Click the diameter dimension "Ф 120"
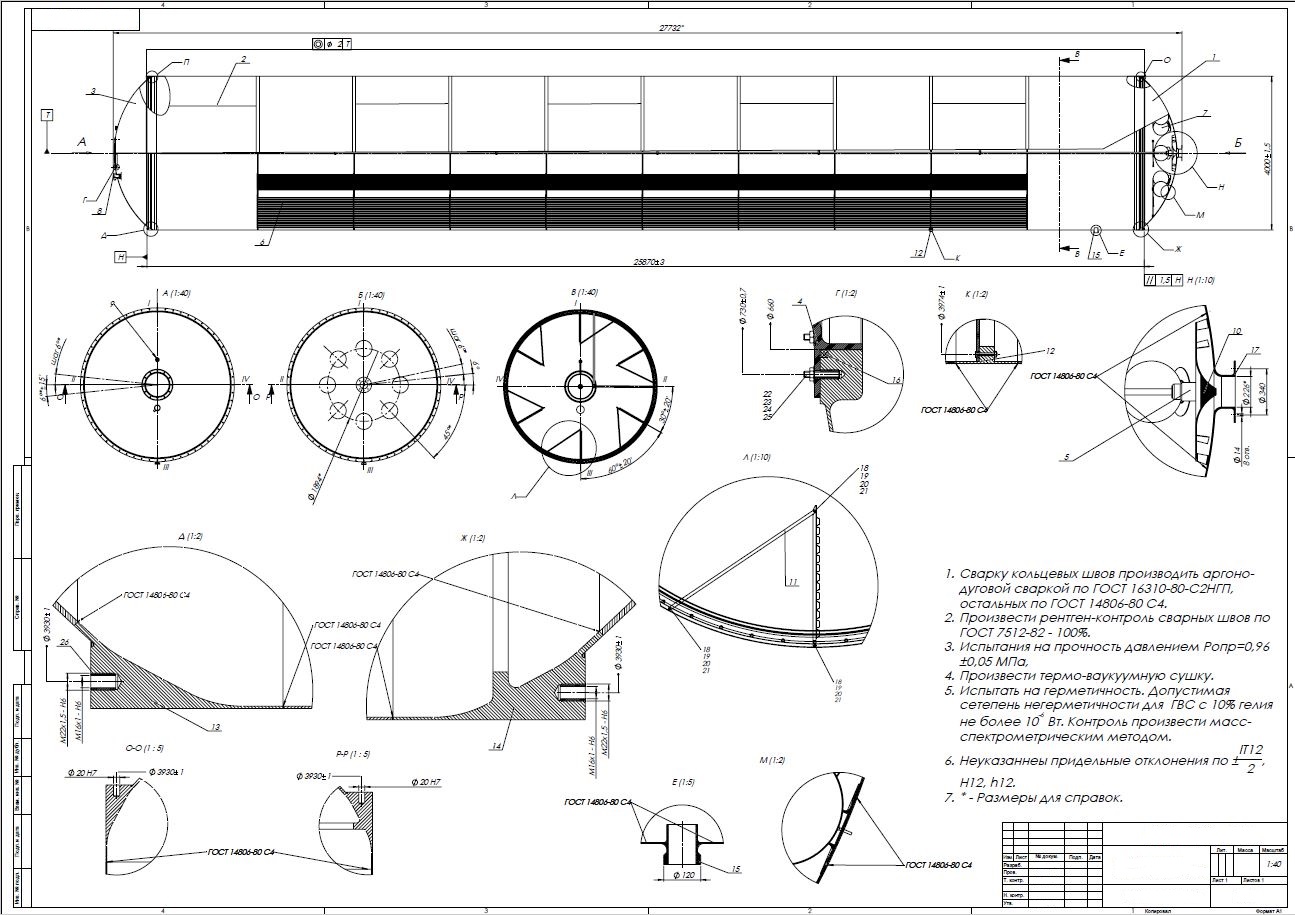This screenshot has height=915, width=1295. tap(684, 874)
